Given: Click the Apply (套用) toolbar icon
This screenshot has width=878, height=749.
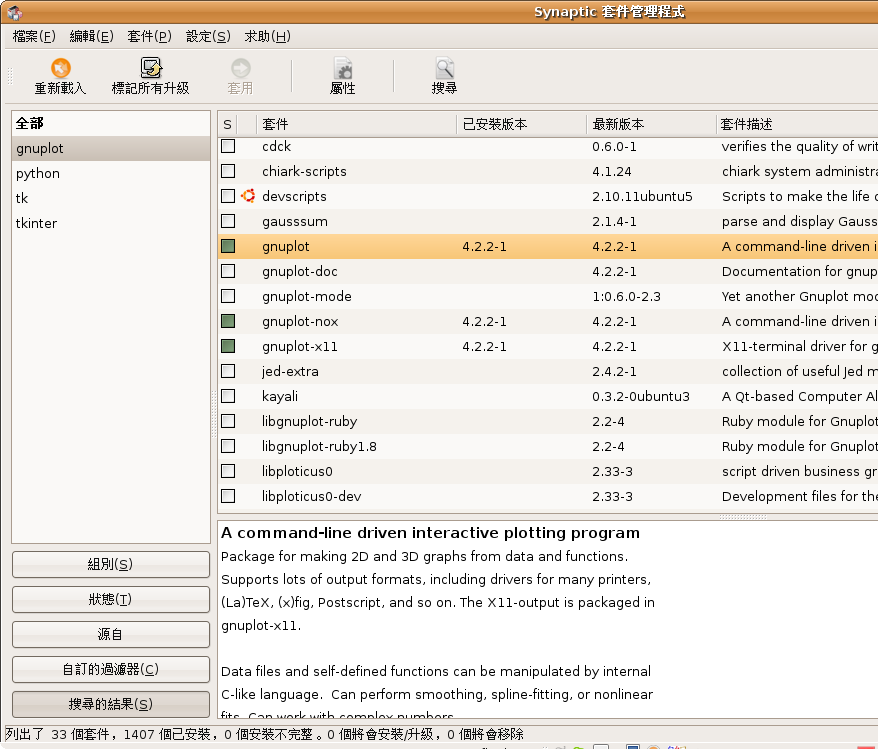Looking at the screenshot, I should pos(240,68).
